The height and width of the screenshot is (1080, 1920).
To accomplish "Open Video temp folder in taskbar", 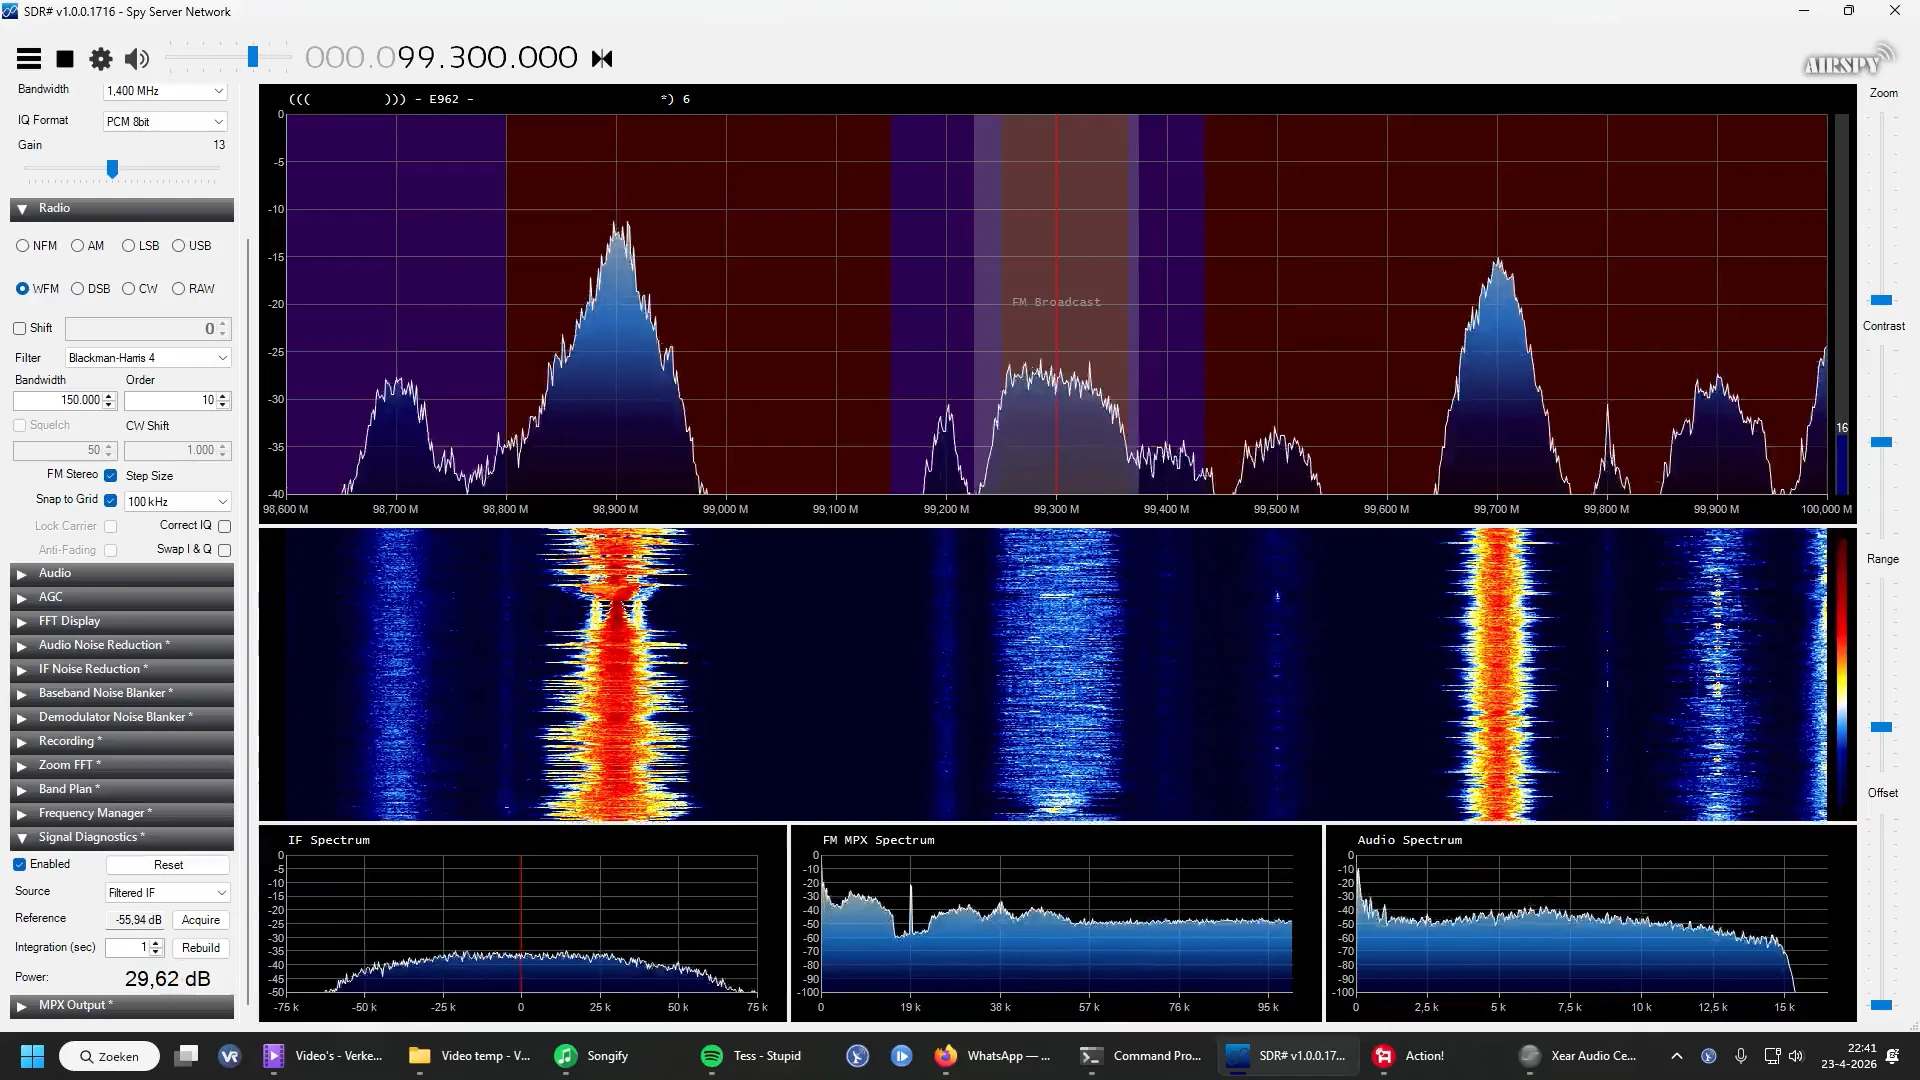I will (469, 1056).
